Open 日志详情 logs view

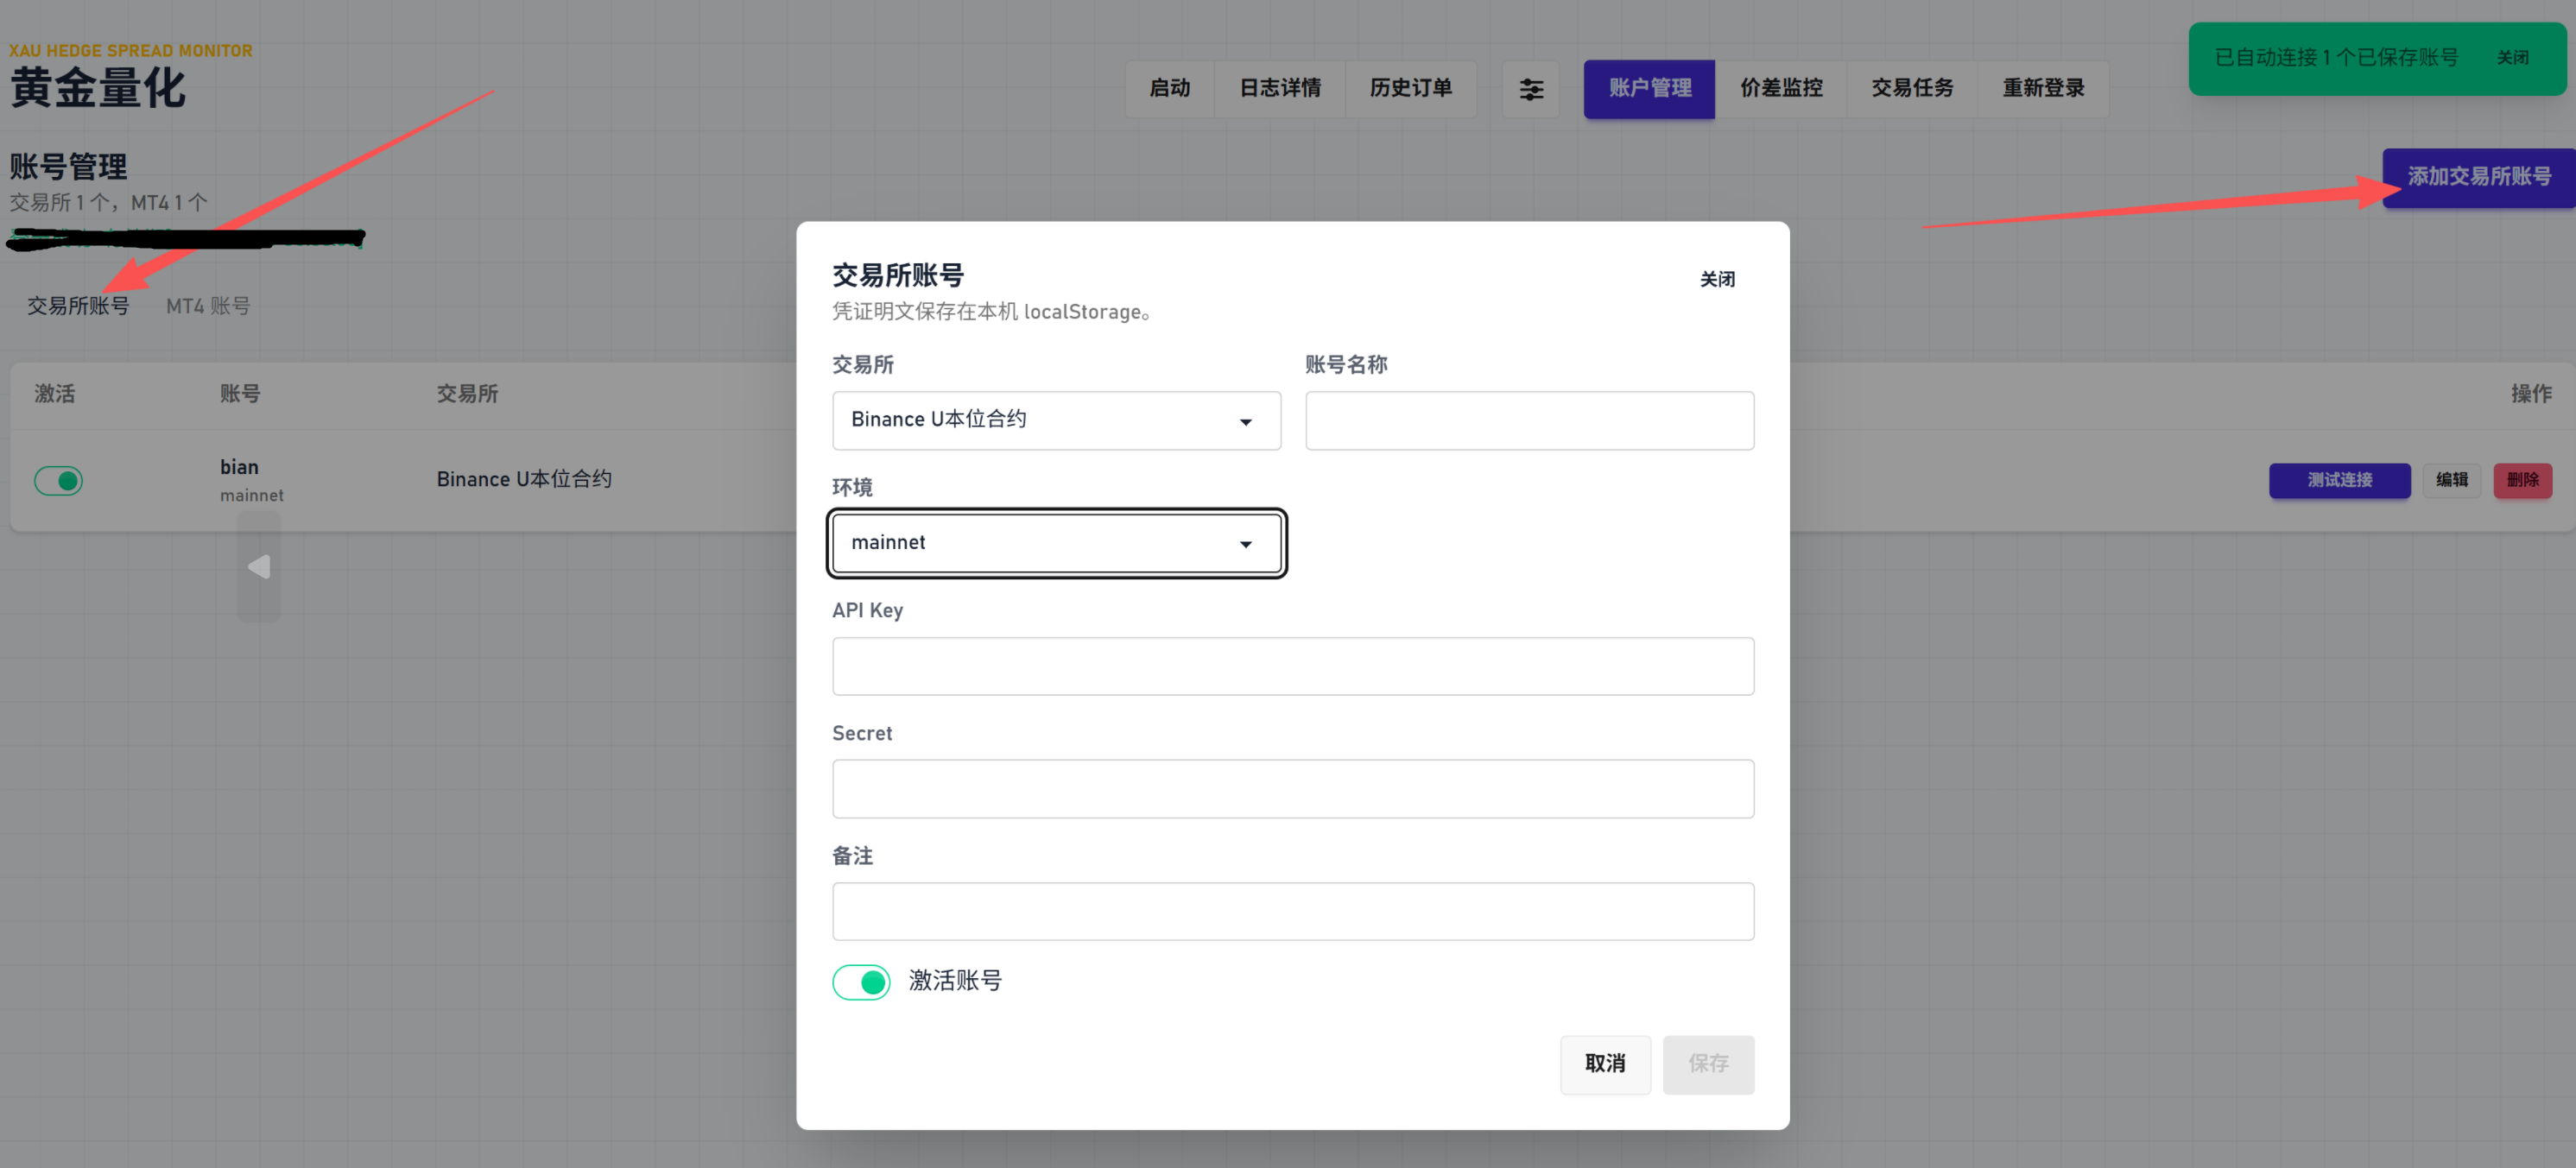coord(1279,89)
